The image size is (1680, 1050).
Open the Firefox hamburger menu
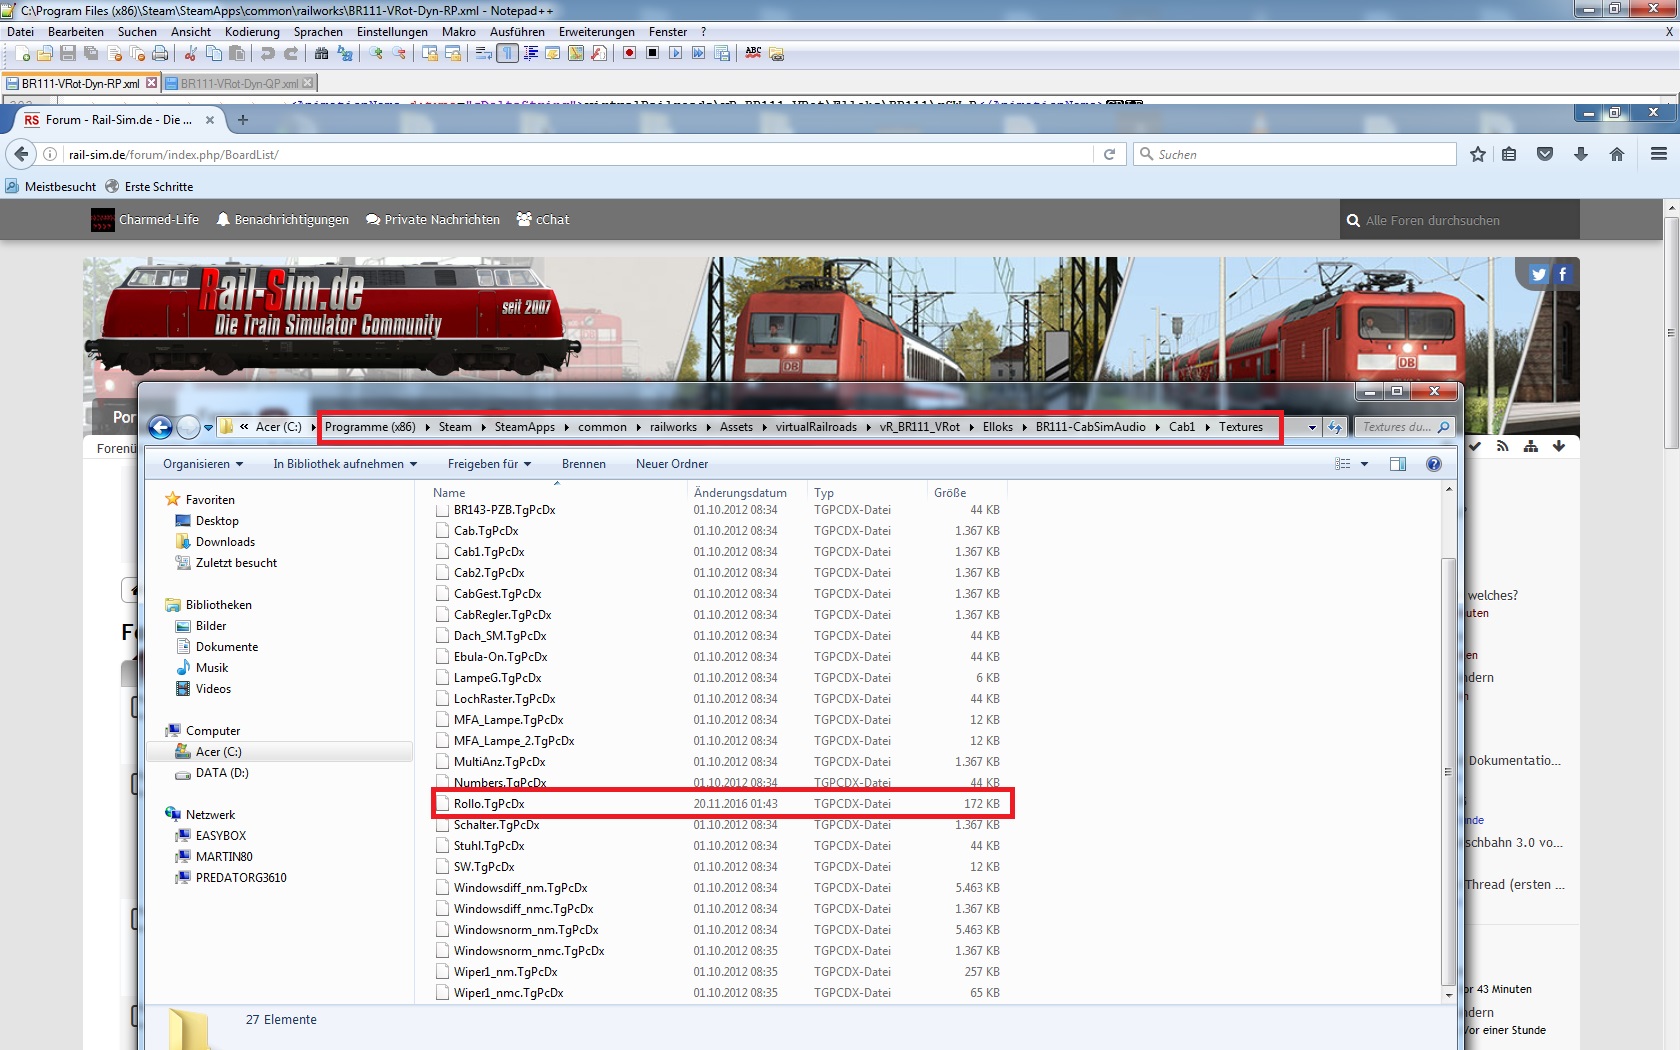click(1659, 154)
